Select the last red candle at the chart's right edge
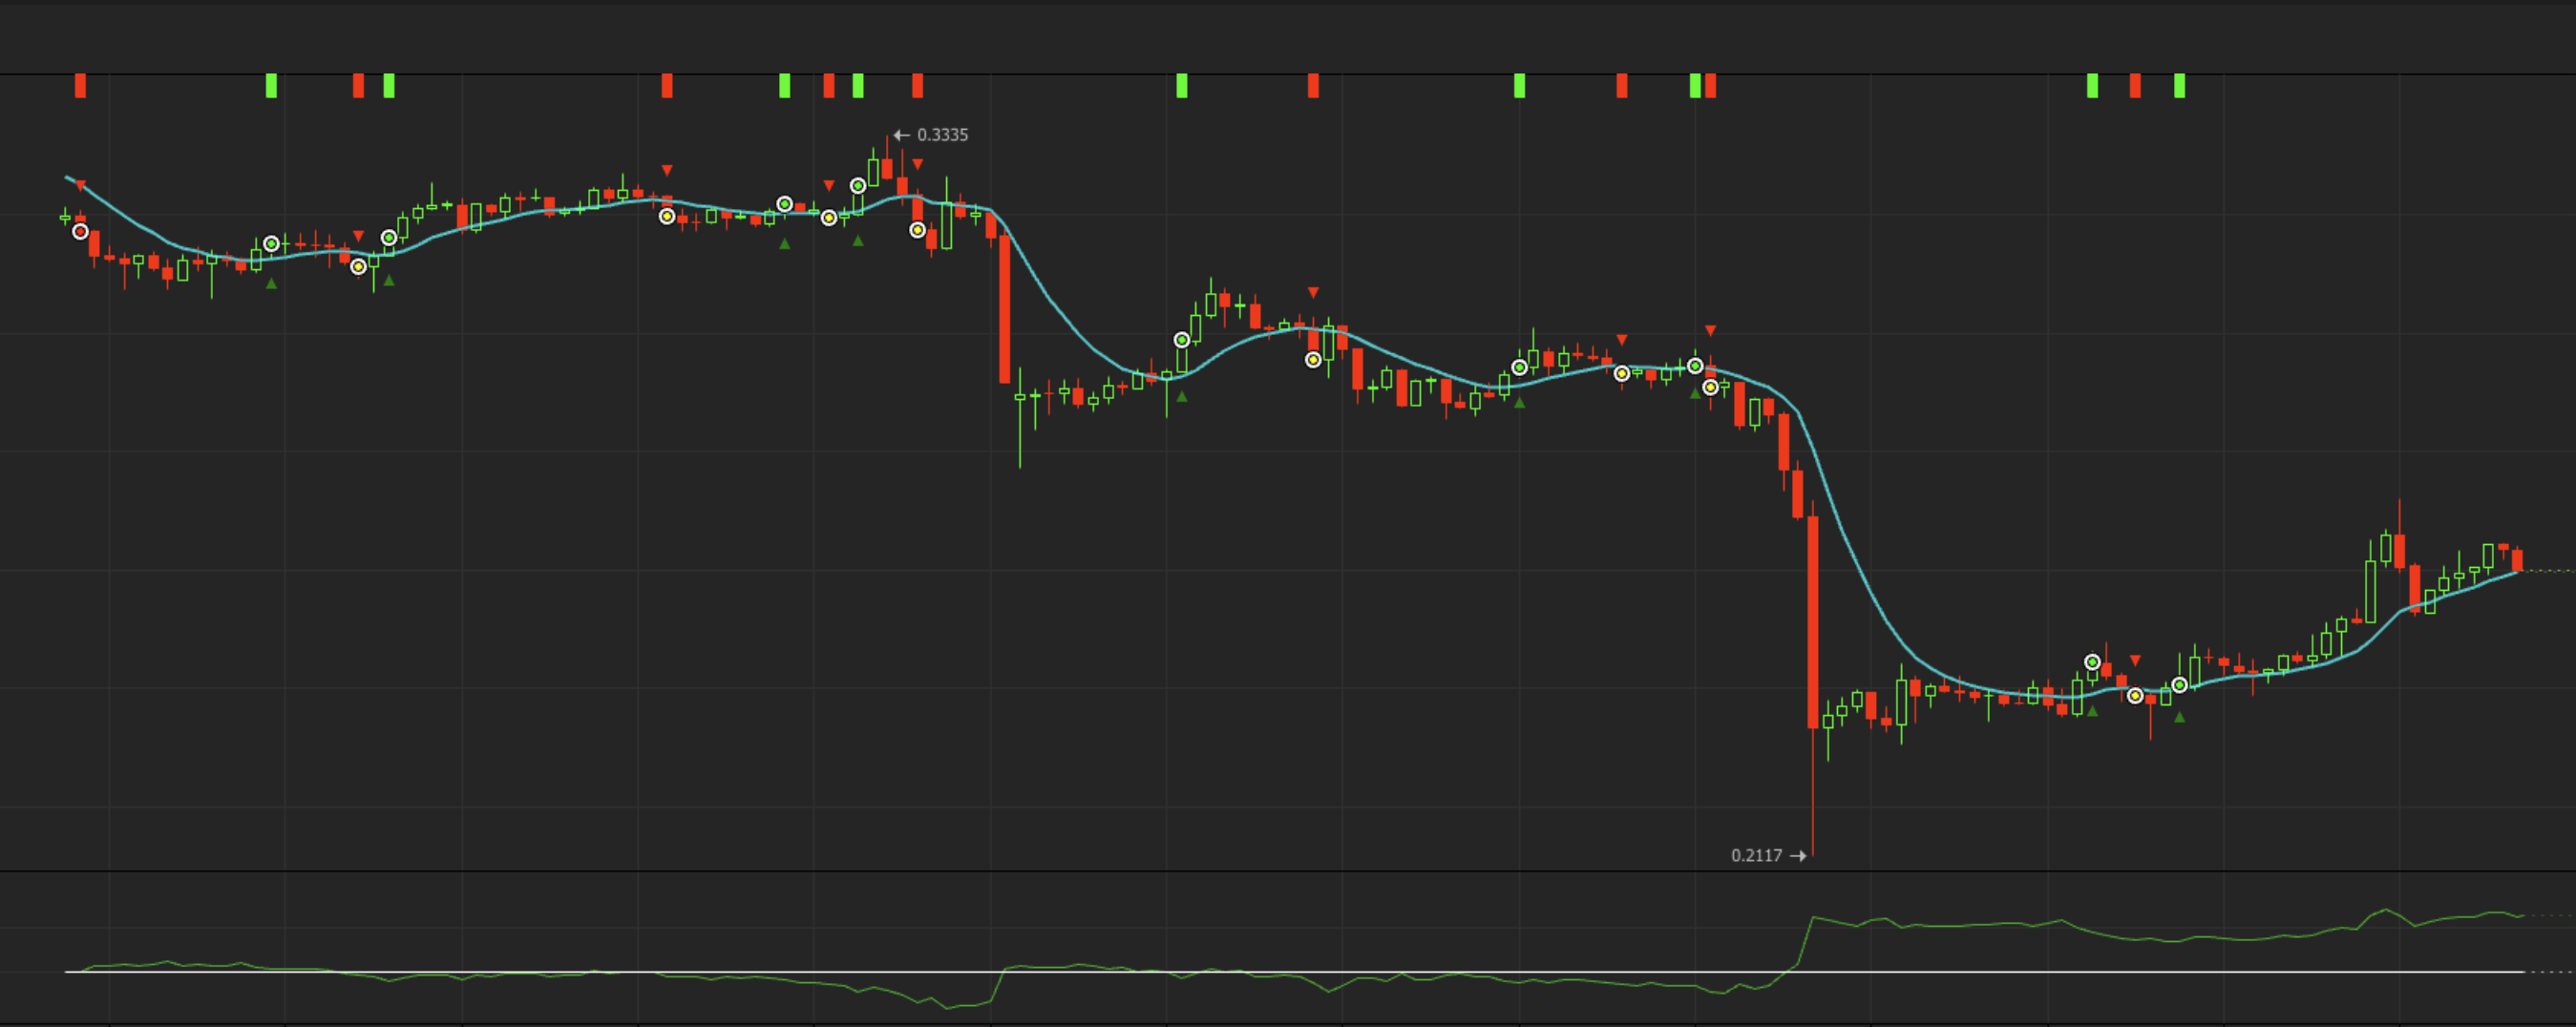Screen dimensions: 2576x1027 2517,560
